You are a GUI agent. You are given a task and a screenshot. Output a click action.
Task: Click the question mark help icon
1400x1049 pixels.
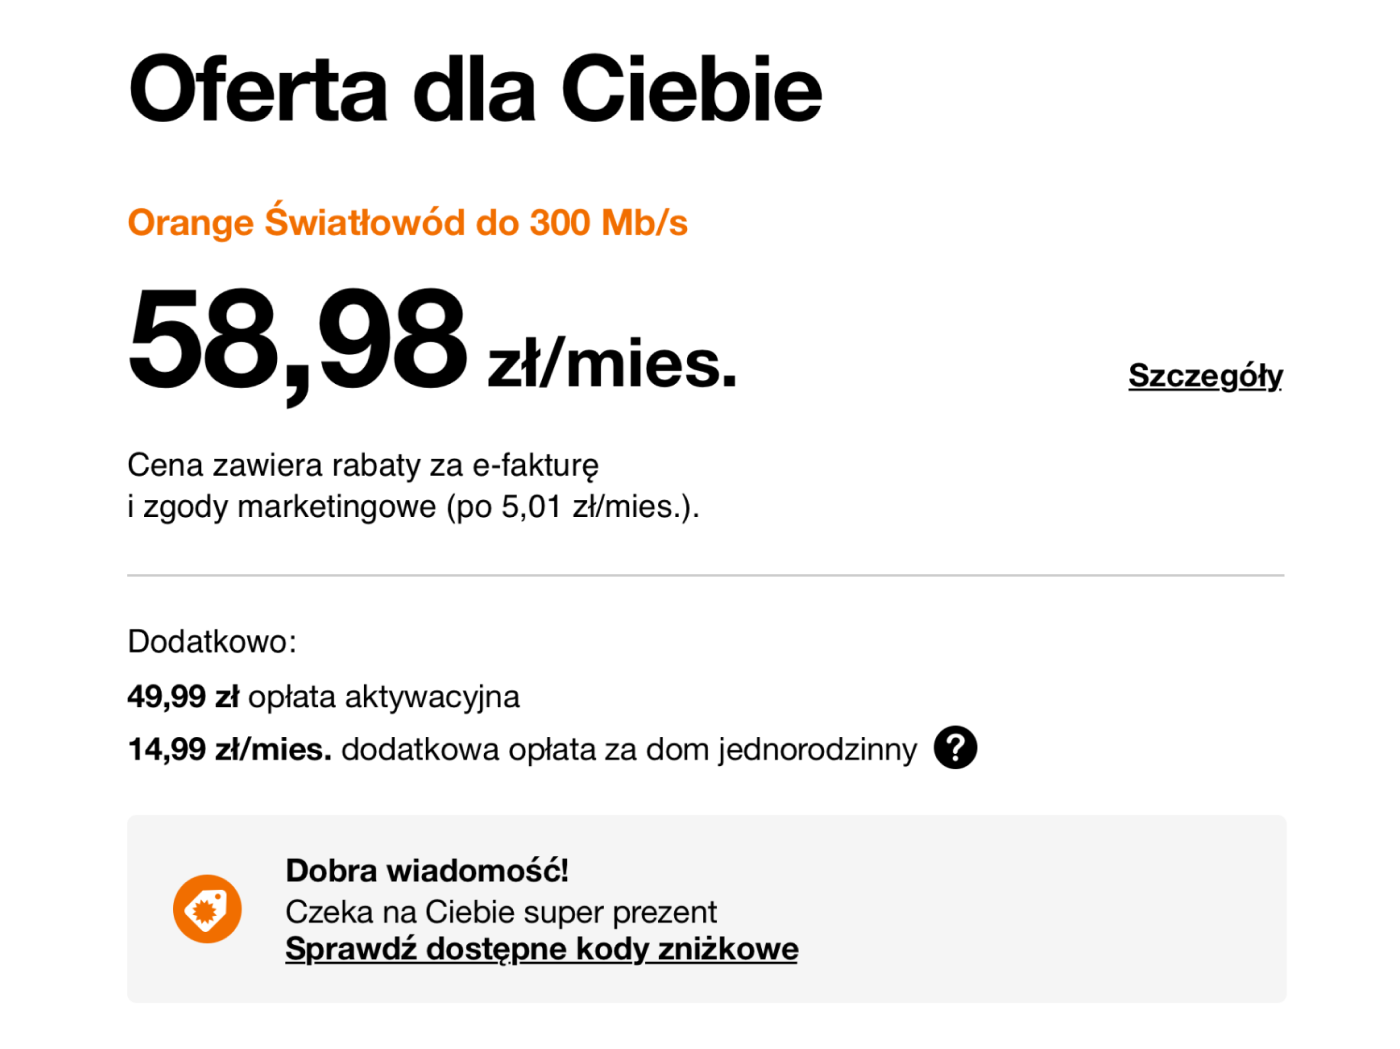point(955,748)
